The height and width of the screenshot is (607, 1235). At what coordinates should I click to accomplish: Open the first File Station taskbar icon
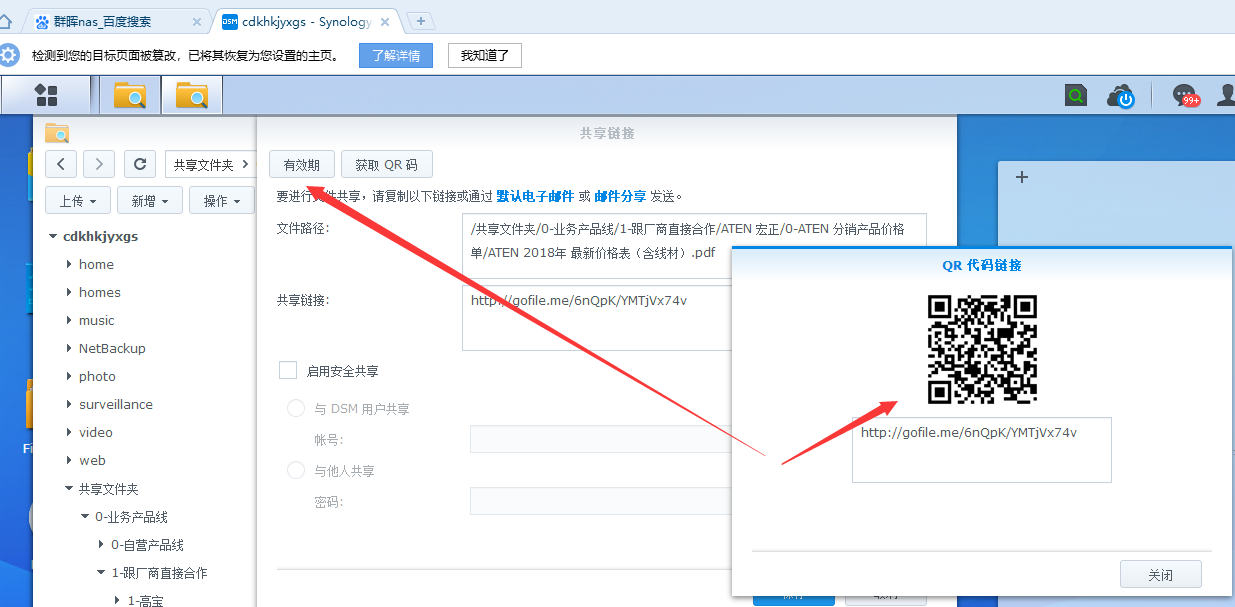click(130, 95)
